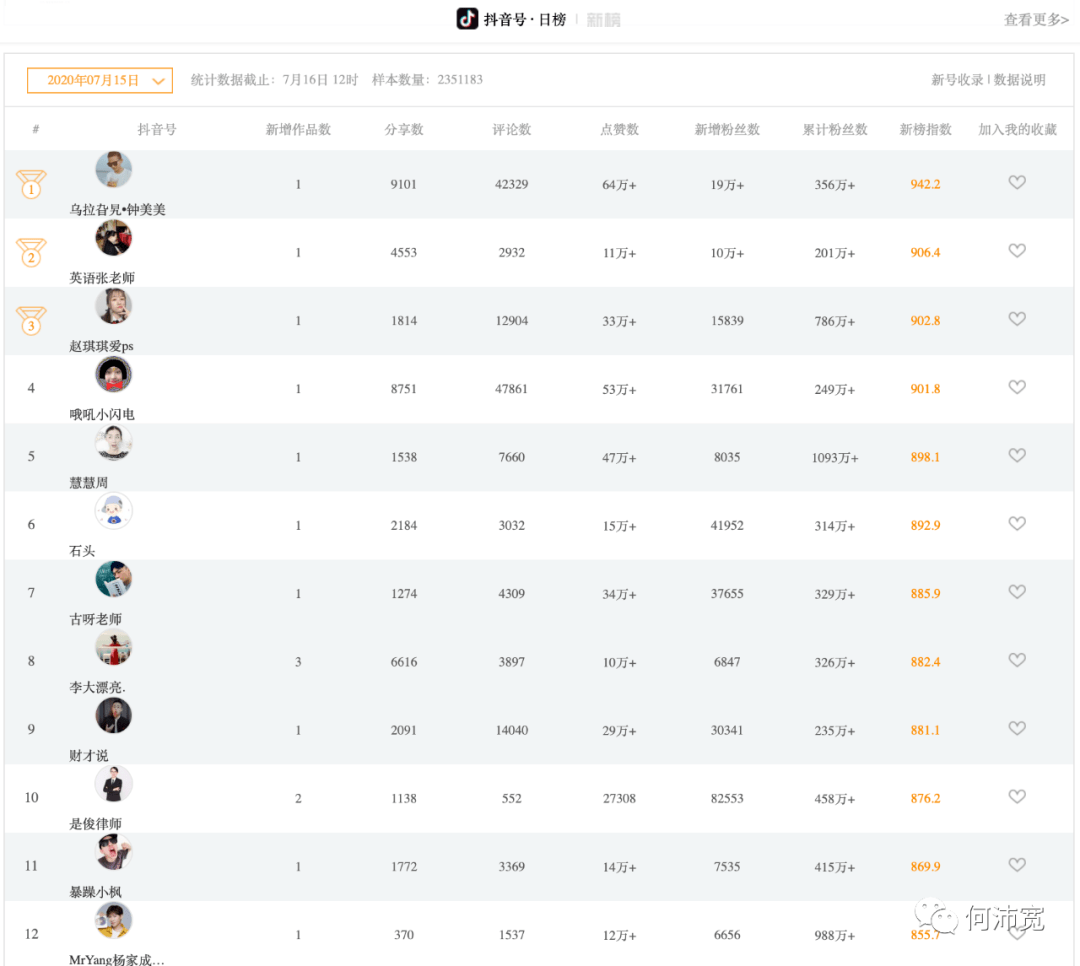Screen dimensions: 1080x966
Task: Click the 新榜指数 column header
Action: tap(925, 130)
